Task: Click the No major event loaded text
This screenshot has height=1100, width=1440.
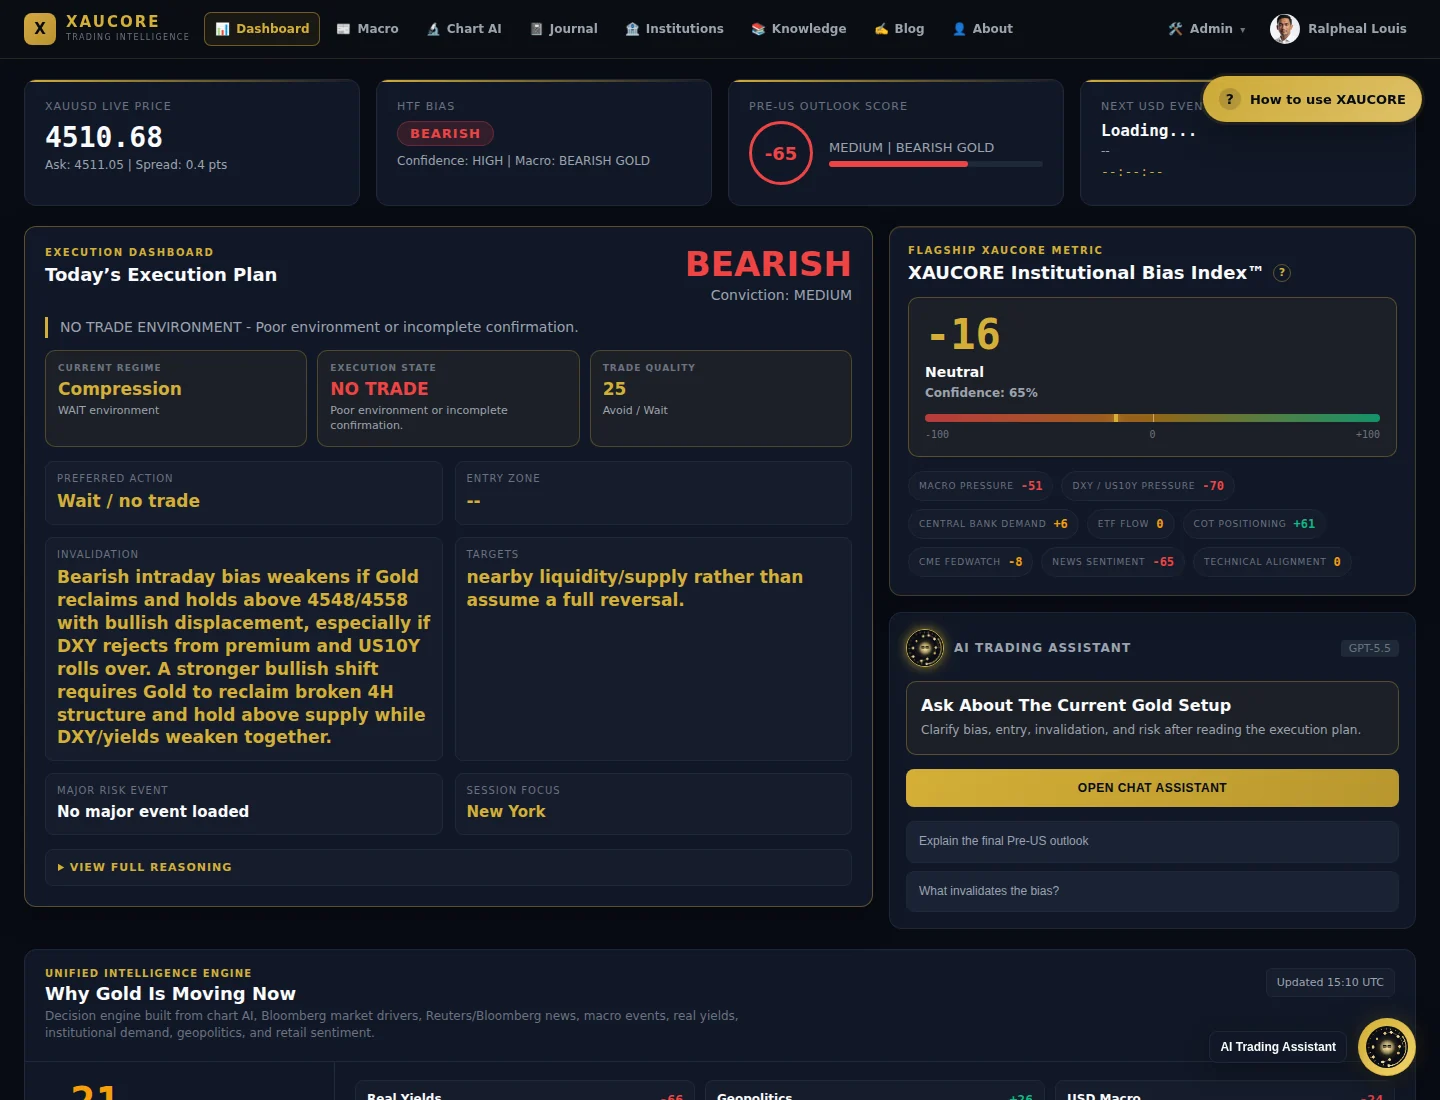Action: click(153, 812)
